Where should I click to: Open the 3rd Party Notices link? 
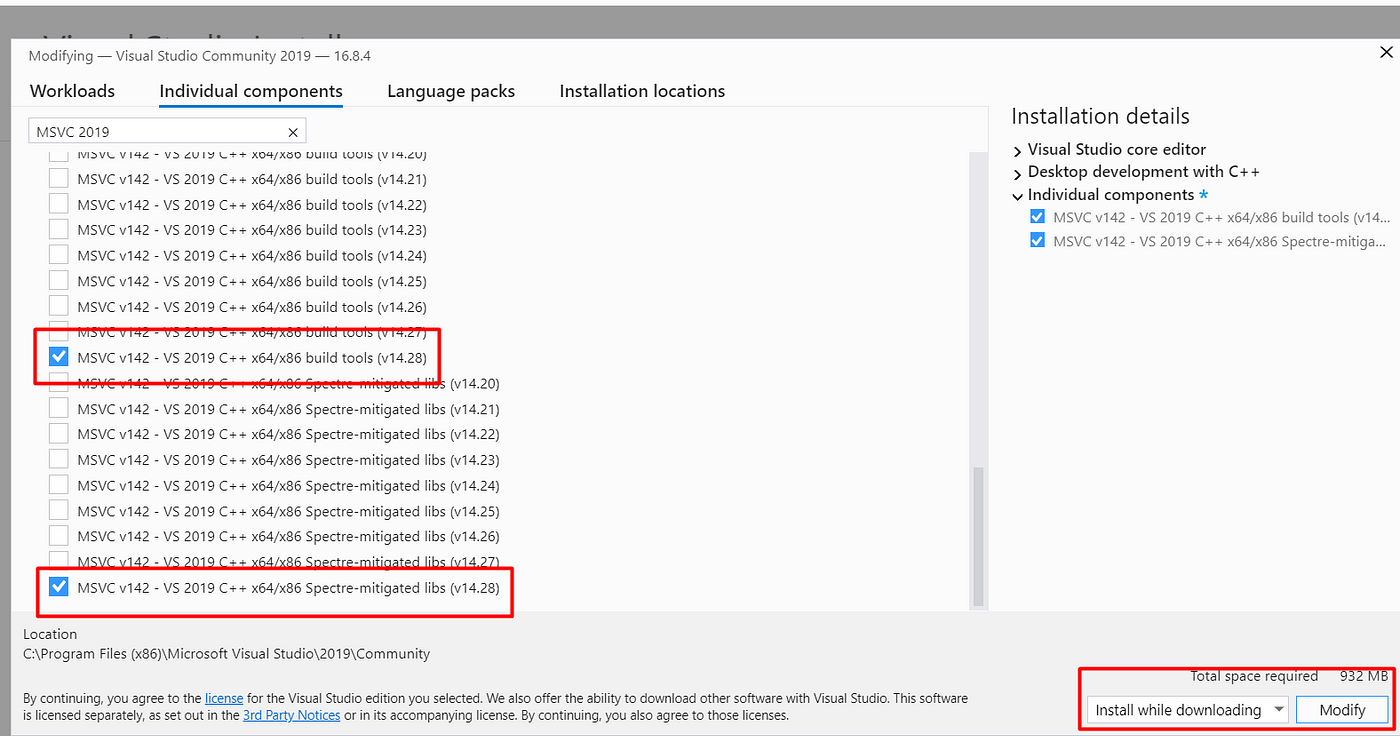pyautogui.click(x=291, y=715)
